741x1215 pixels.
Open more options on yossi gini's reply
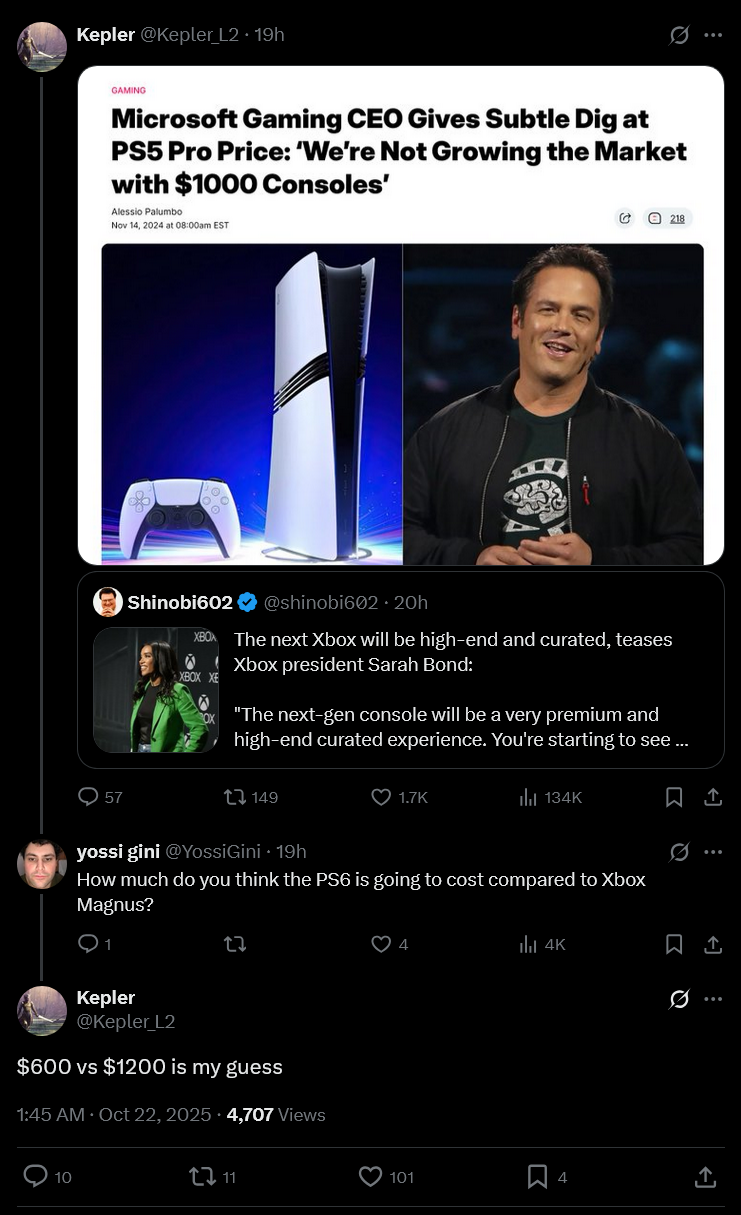click(x=713, y=852)
